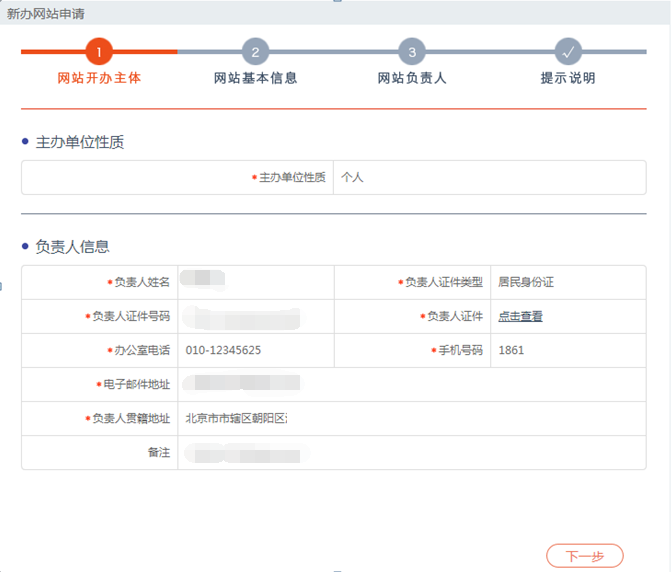Click step 2 circle icon
Screen dimensions: 672x572
click(x=256, y=52)
